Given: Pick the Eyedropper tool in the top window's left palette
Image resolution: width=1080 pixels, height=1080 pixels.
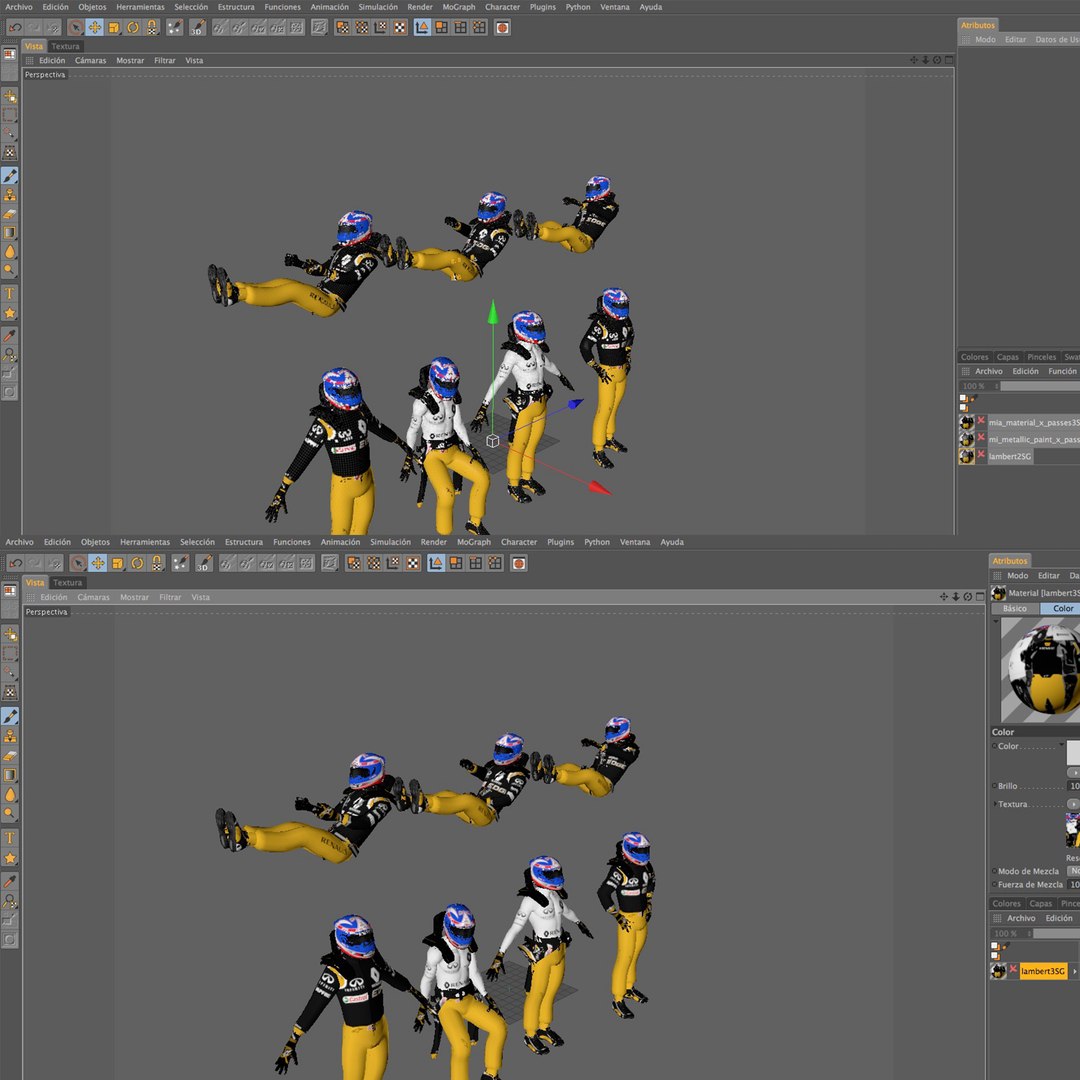Looking at the screenshot, I should (x=10, y=335).
